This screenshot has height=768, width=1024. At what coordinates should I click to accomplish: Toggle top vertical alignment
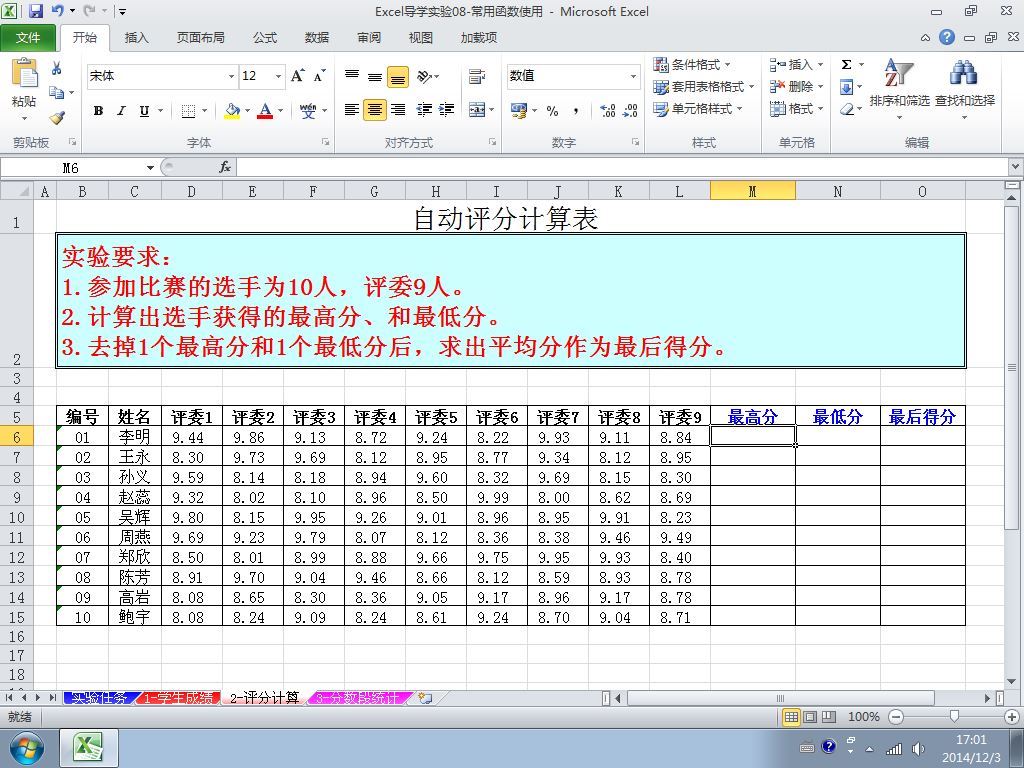pos(351,76)
